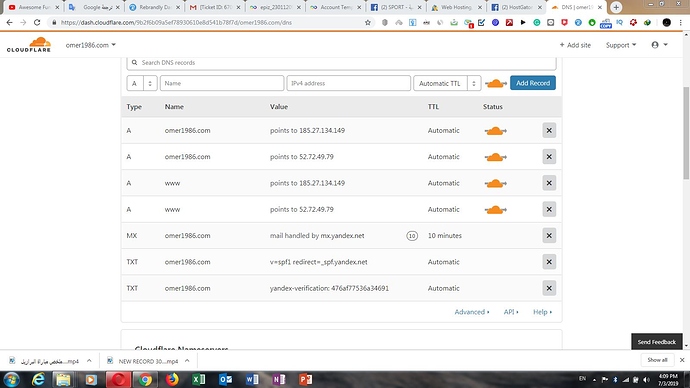Open the omer1986.com site selector dropdown

(x=91, y=45)
